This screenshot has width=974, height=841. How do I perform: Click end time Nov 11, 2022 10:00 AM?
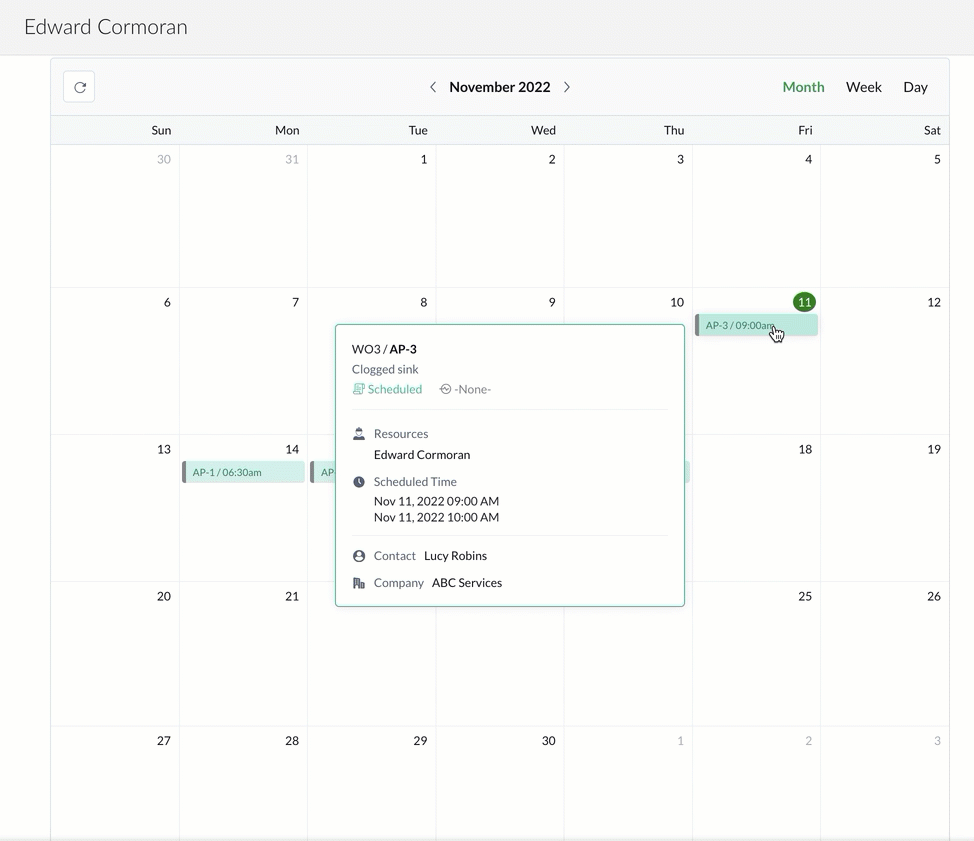coord(436,517)
